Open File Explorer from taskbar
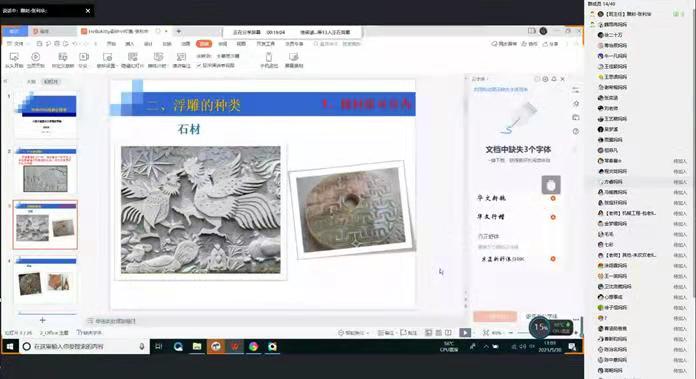Viewport: 696px width, 379px height. [x=197, y=347]
